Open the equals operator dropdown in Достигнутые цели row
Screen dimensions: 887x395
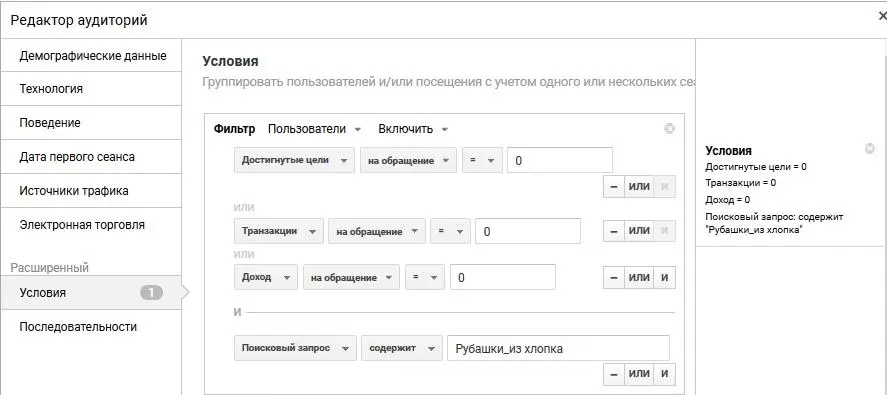pyautogui.click(x=482, y=160)
